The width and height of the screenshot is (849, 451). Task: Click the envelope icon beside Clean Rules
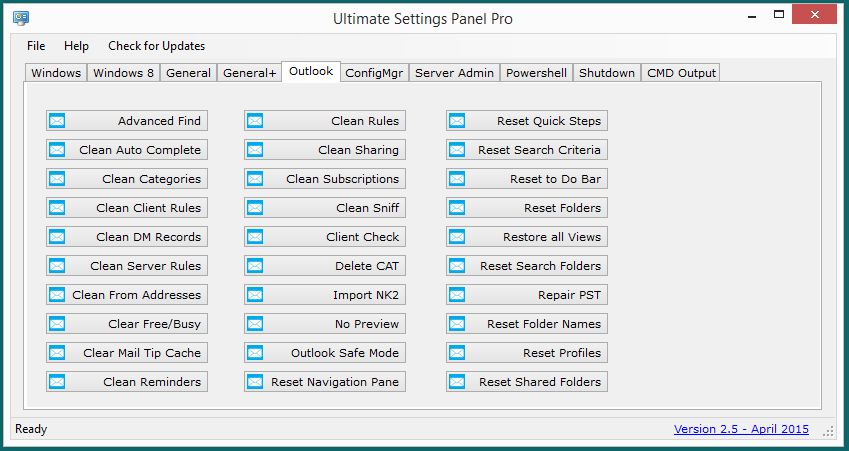(x=255, y=121)
